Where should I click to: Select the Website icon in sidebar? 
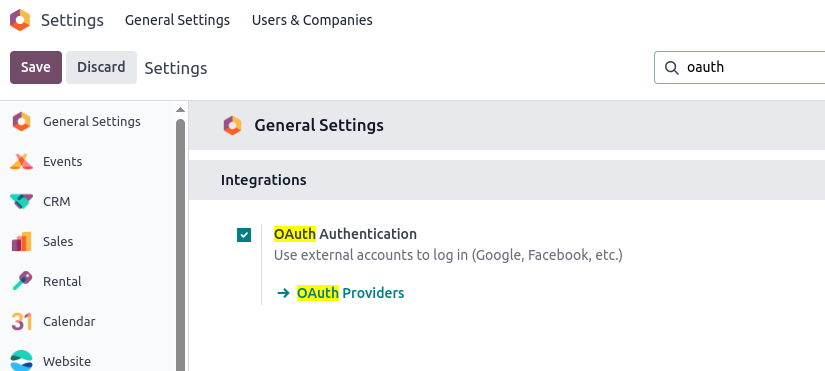22,361
